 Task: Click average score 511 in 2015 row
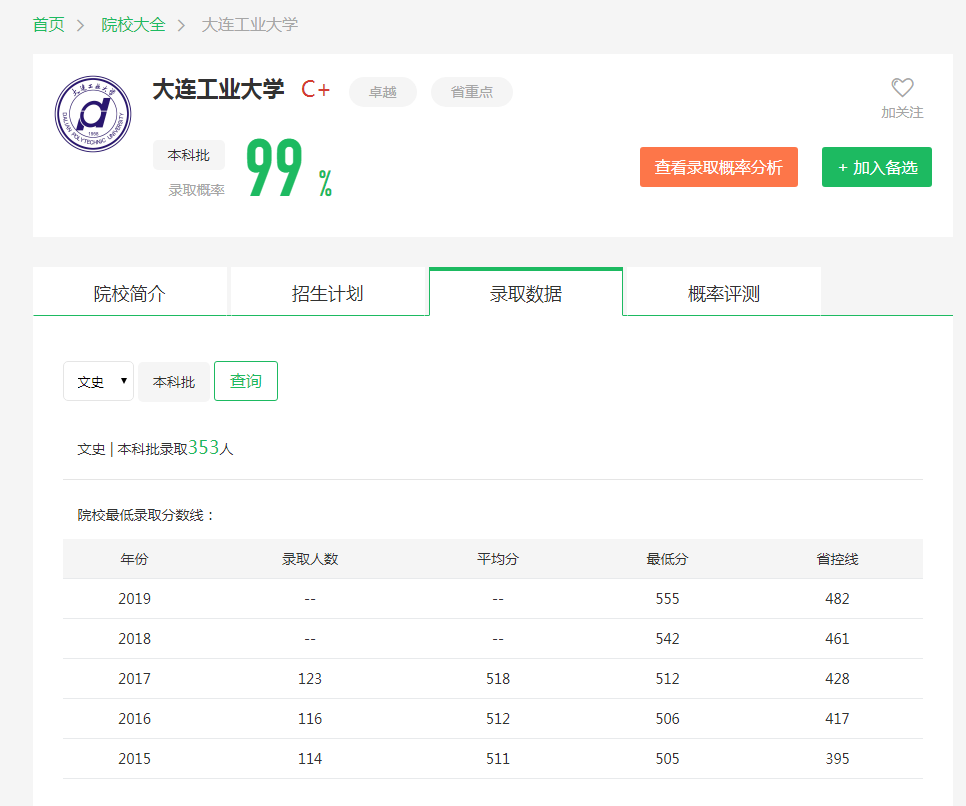498,759
